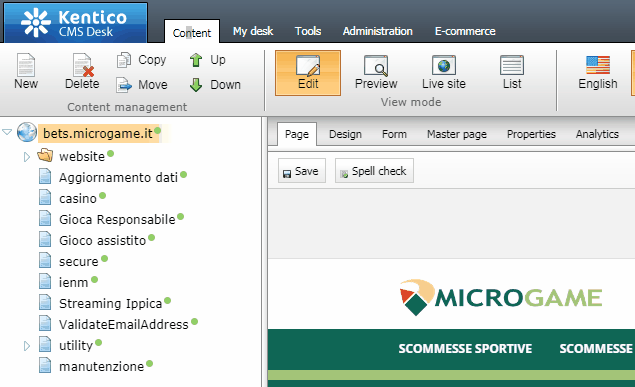The width and height of the screenshot is (635, 387).
Task: Select Aggiornamento dati in the tree
Action: pos(118,177)
